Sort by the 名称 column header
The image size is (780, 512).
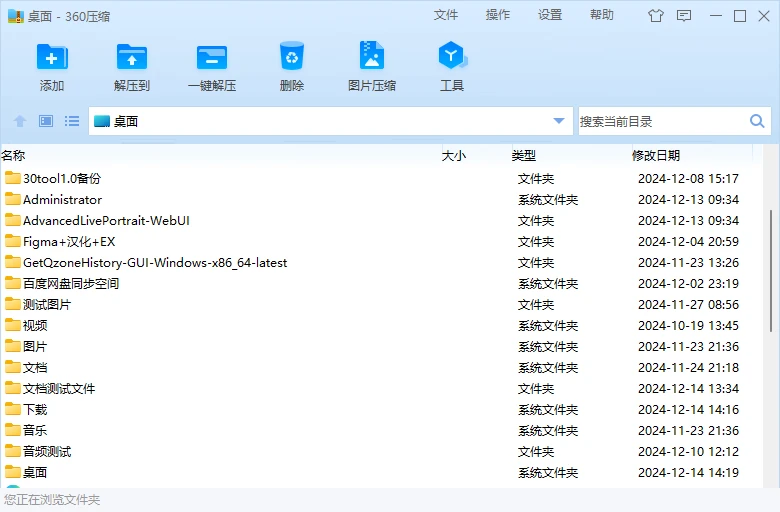(13, 156)
